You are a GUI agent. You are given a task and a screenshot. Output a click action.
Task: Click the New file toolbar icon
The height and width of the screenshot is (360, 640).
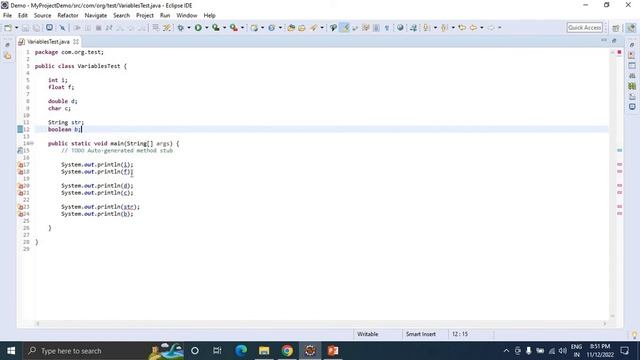(x=8, y=28)
